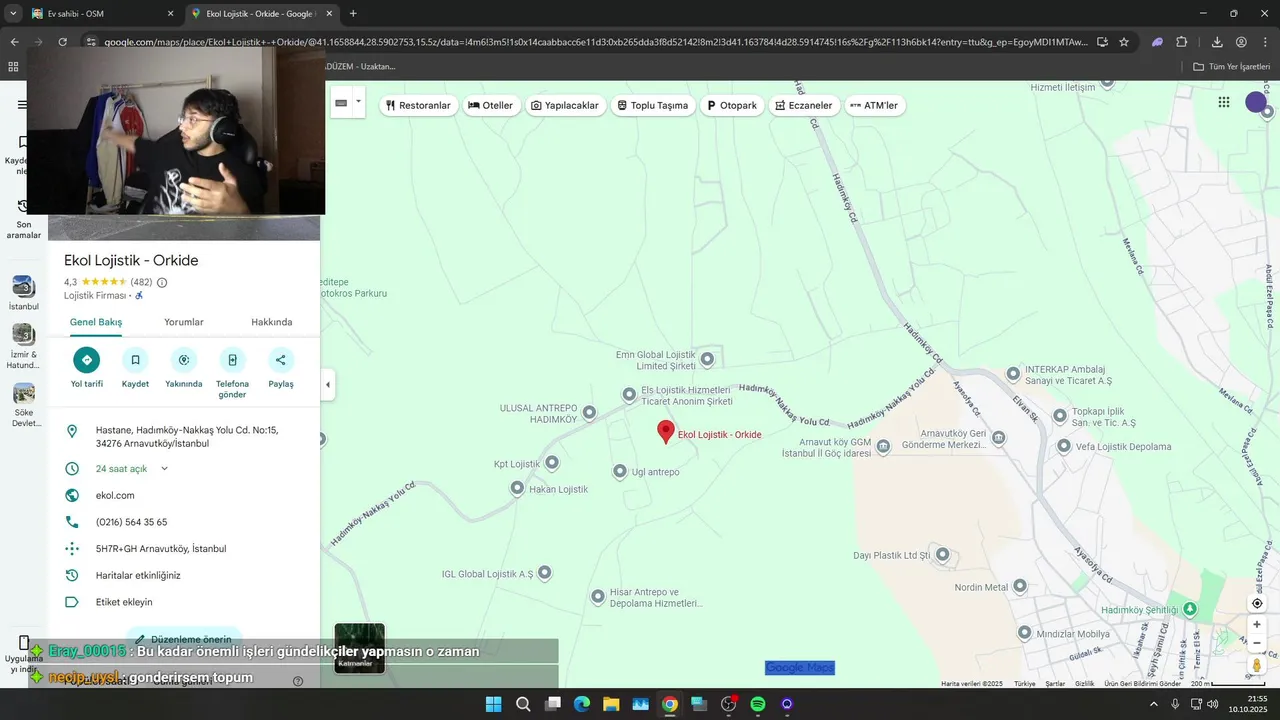This screenshot has height=720, width=1280.
Task: Open Windows Start menu
Action: coord(494,704)
